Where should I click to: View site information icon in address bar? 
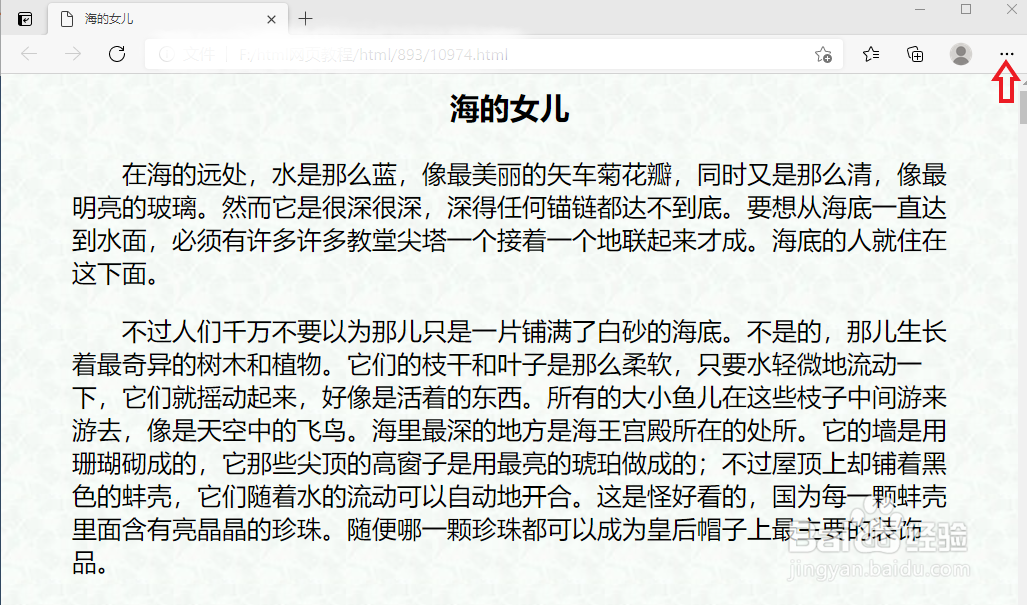pos(167,54)
